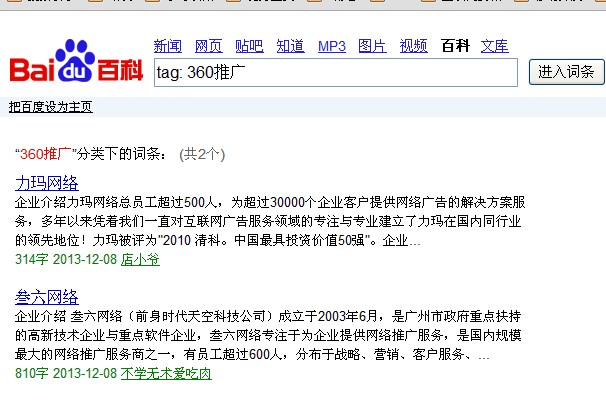Open the 新闻 news tab
The width and height of the screenshot is (606, 401).
coord(168,46)
